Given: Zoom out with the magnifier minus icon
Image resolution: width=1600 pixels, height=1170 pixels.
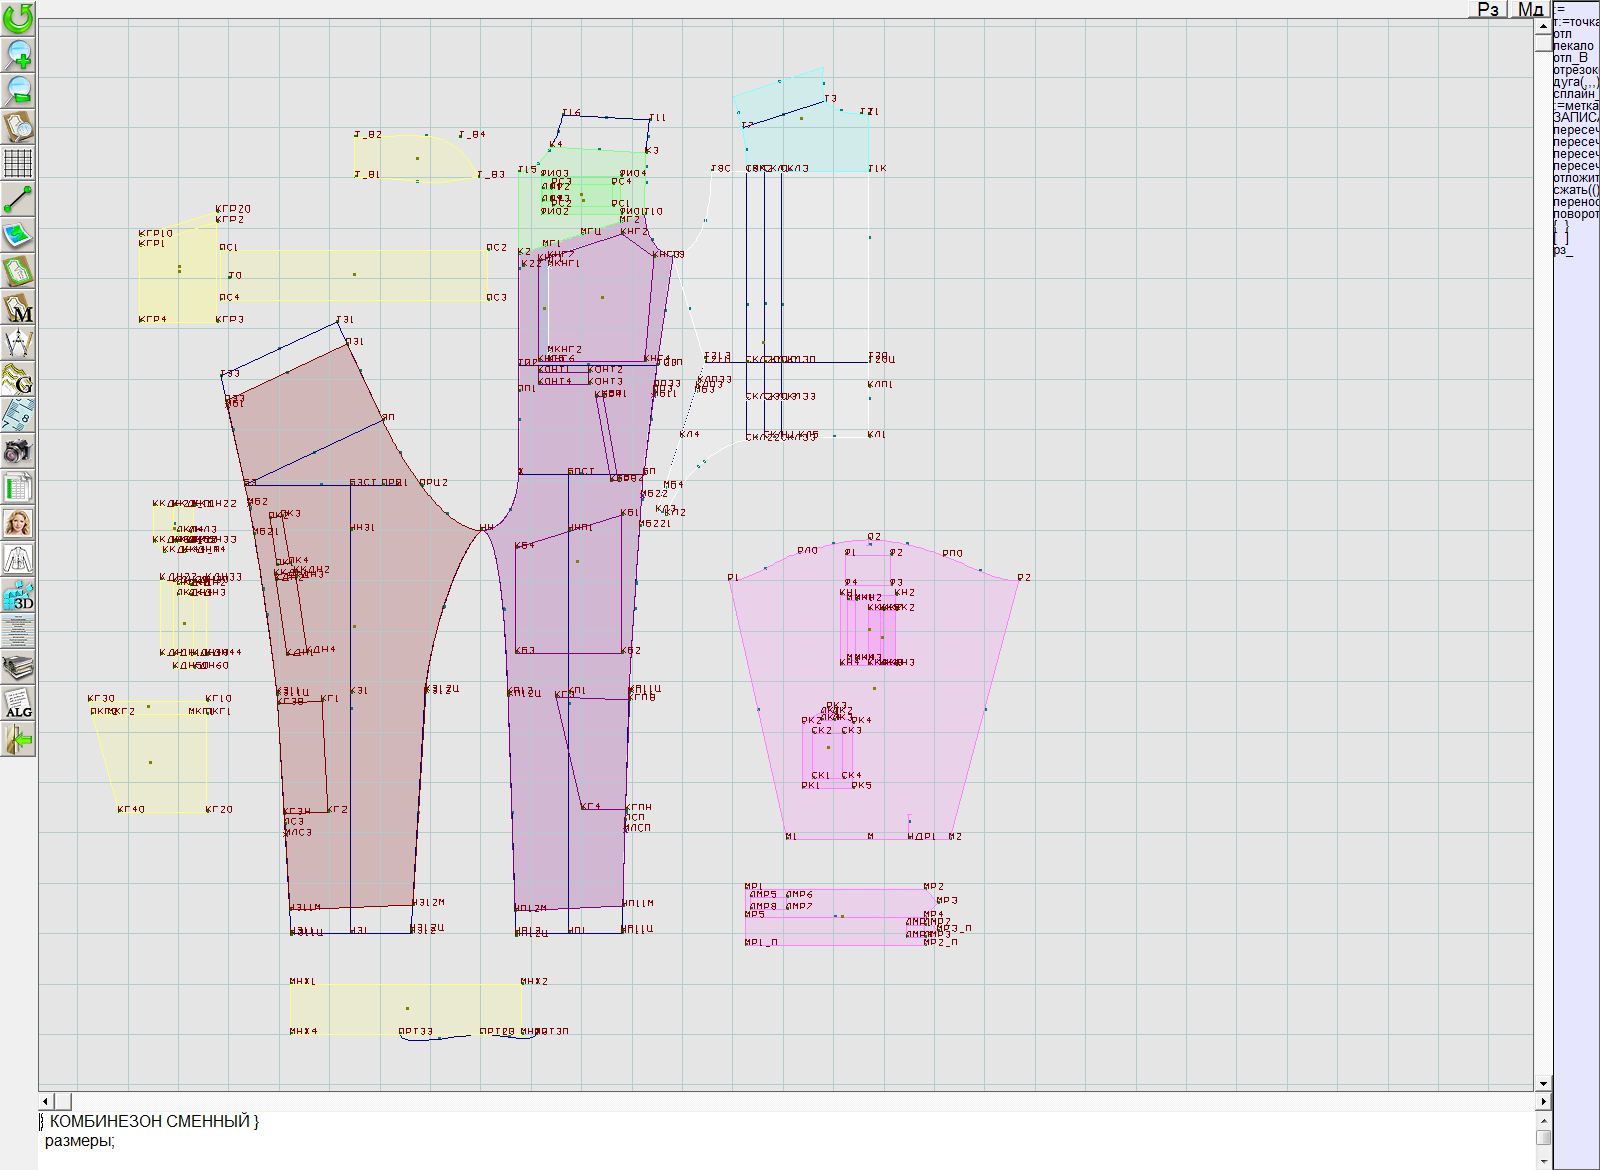Looking at the screenshot, I should 18,90.
